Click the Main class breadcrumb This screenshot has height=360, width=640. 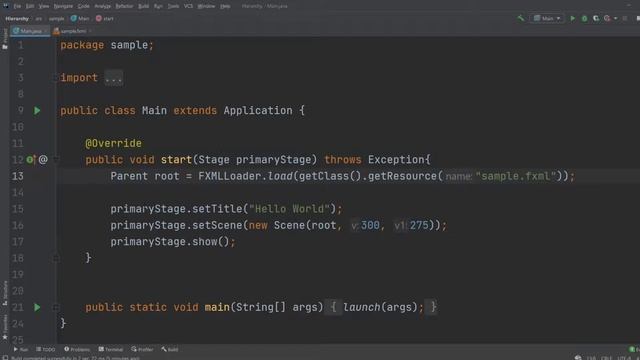pos(80,18)
